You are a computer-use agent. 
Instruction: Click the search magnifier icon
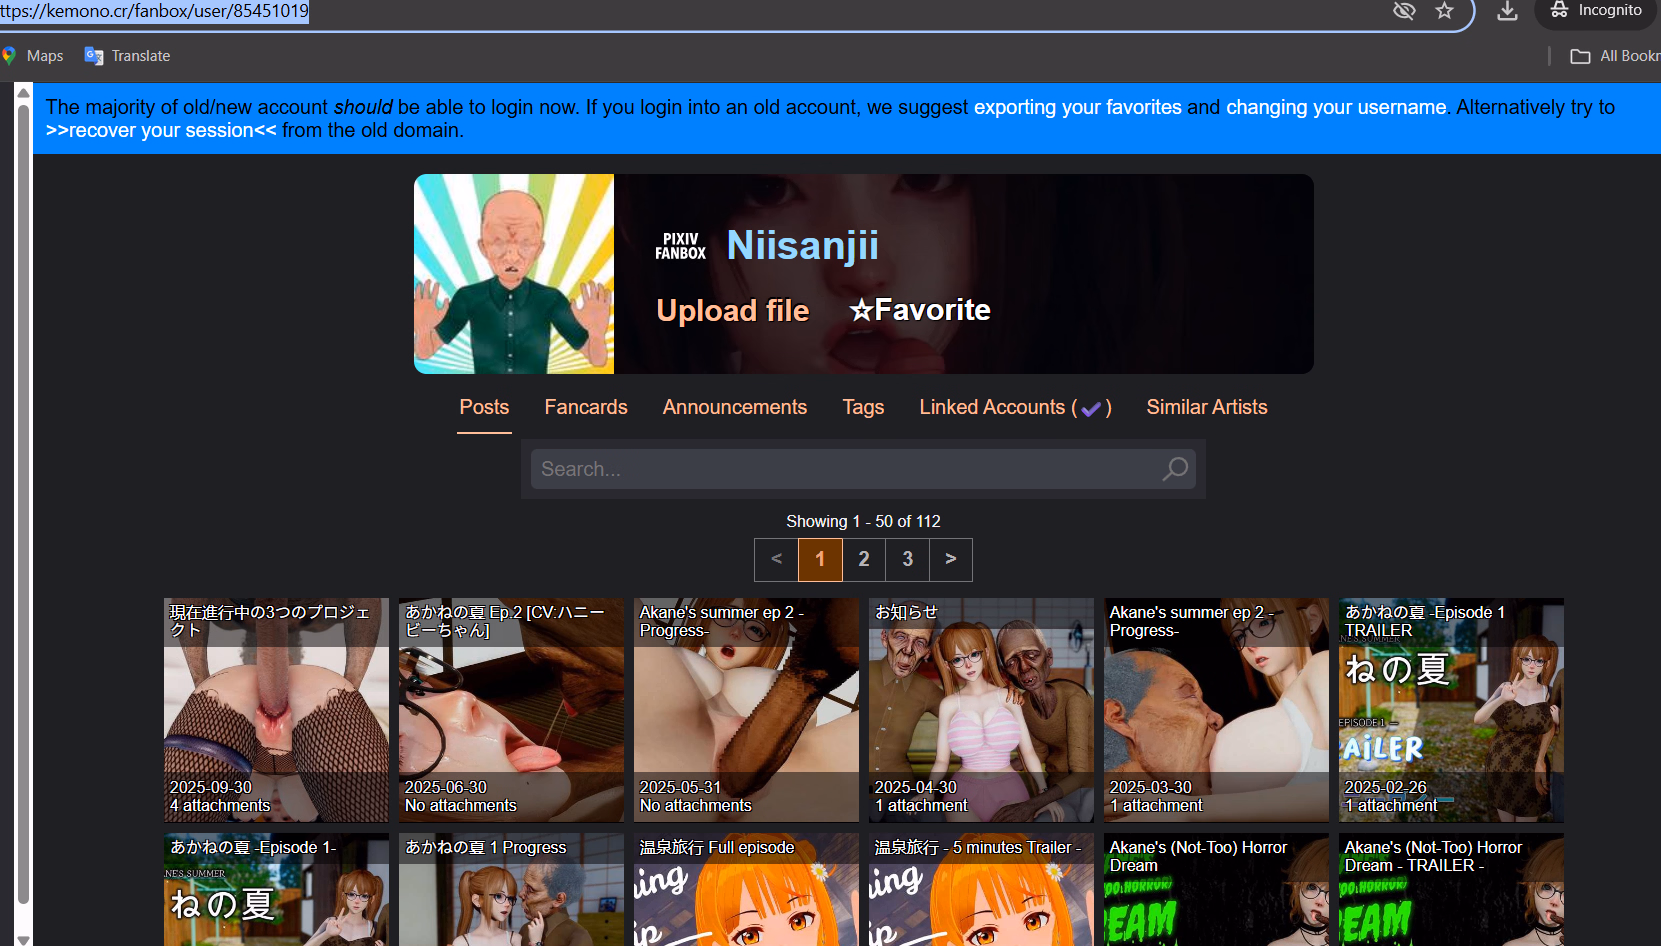pos(1175,469)
